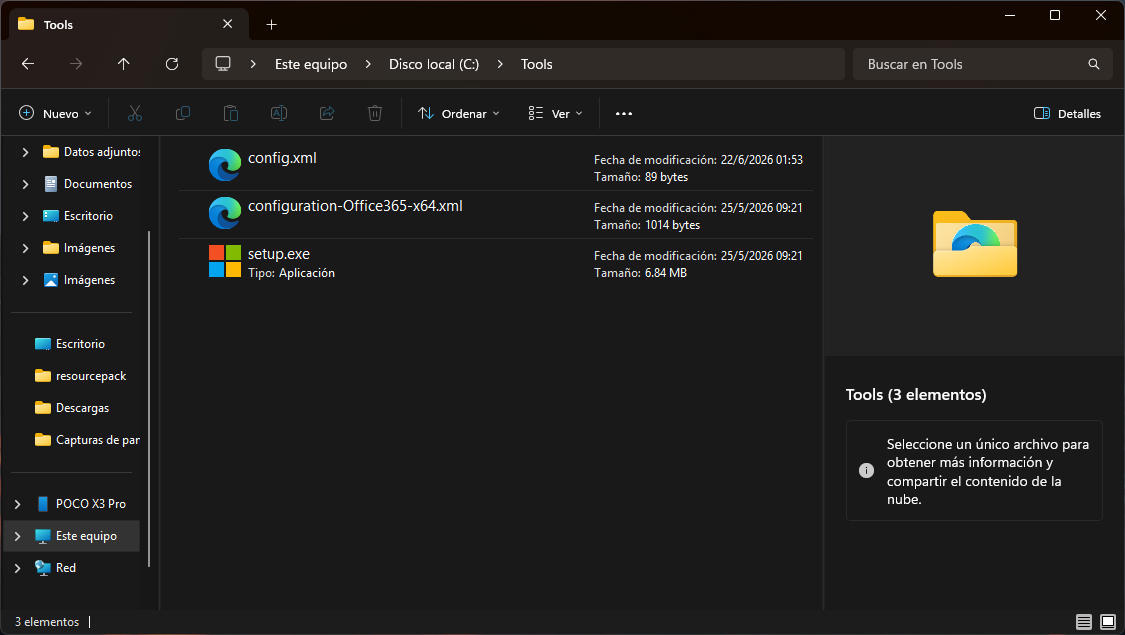The width and height of the screenshot is (1125, 635).
Task: Switch to large thumbnails view in status bar
Action: pos(1108,622)
